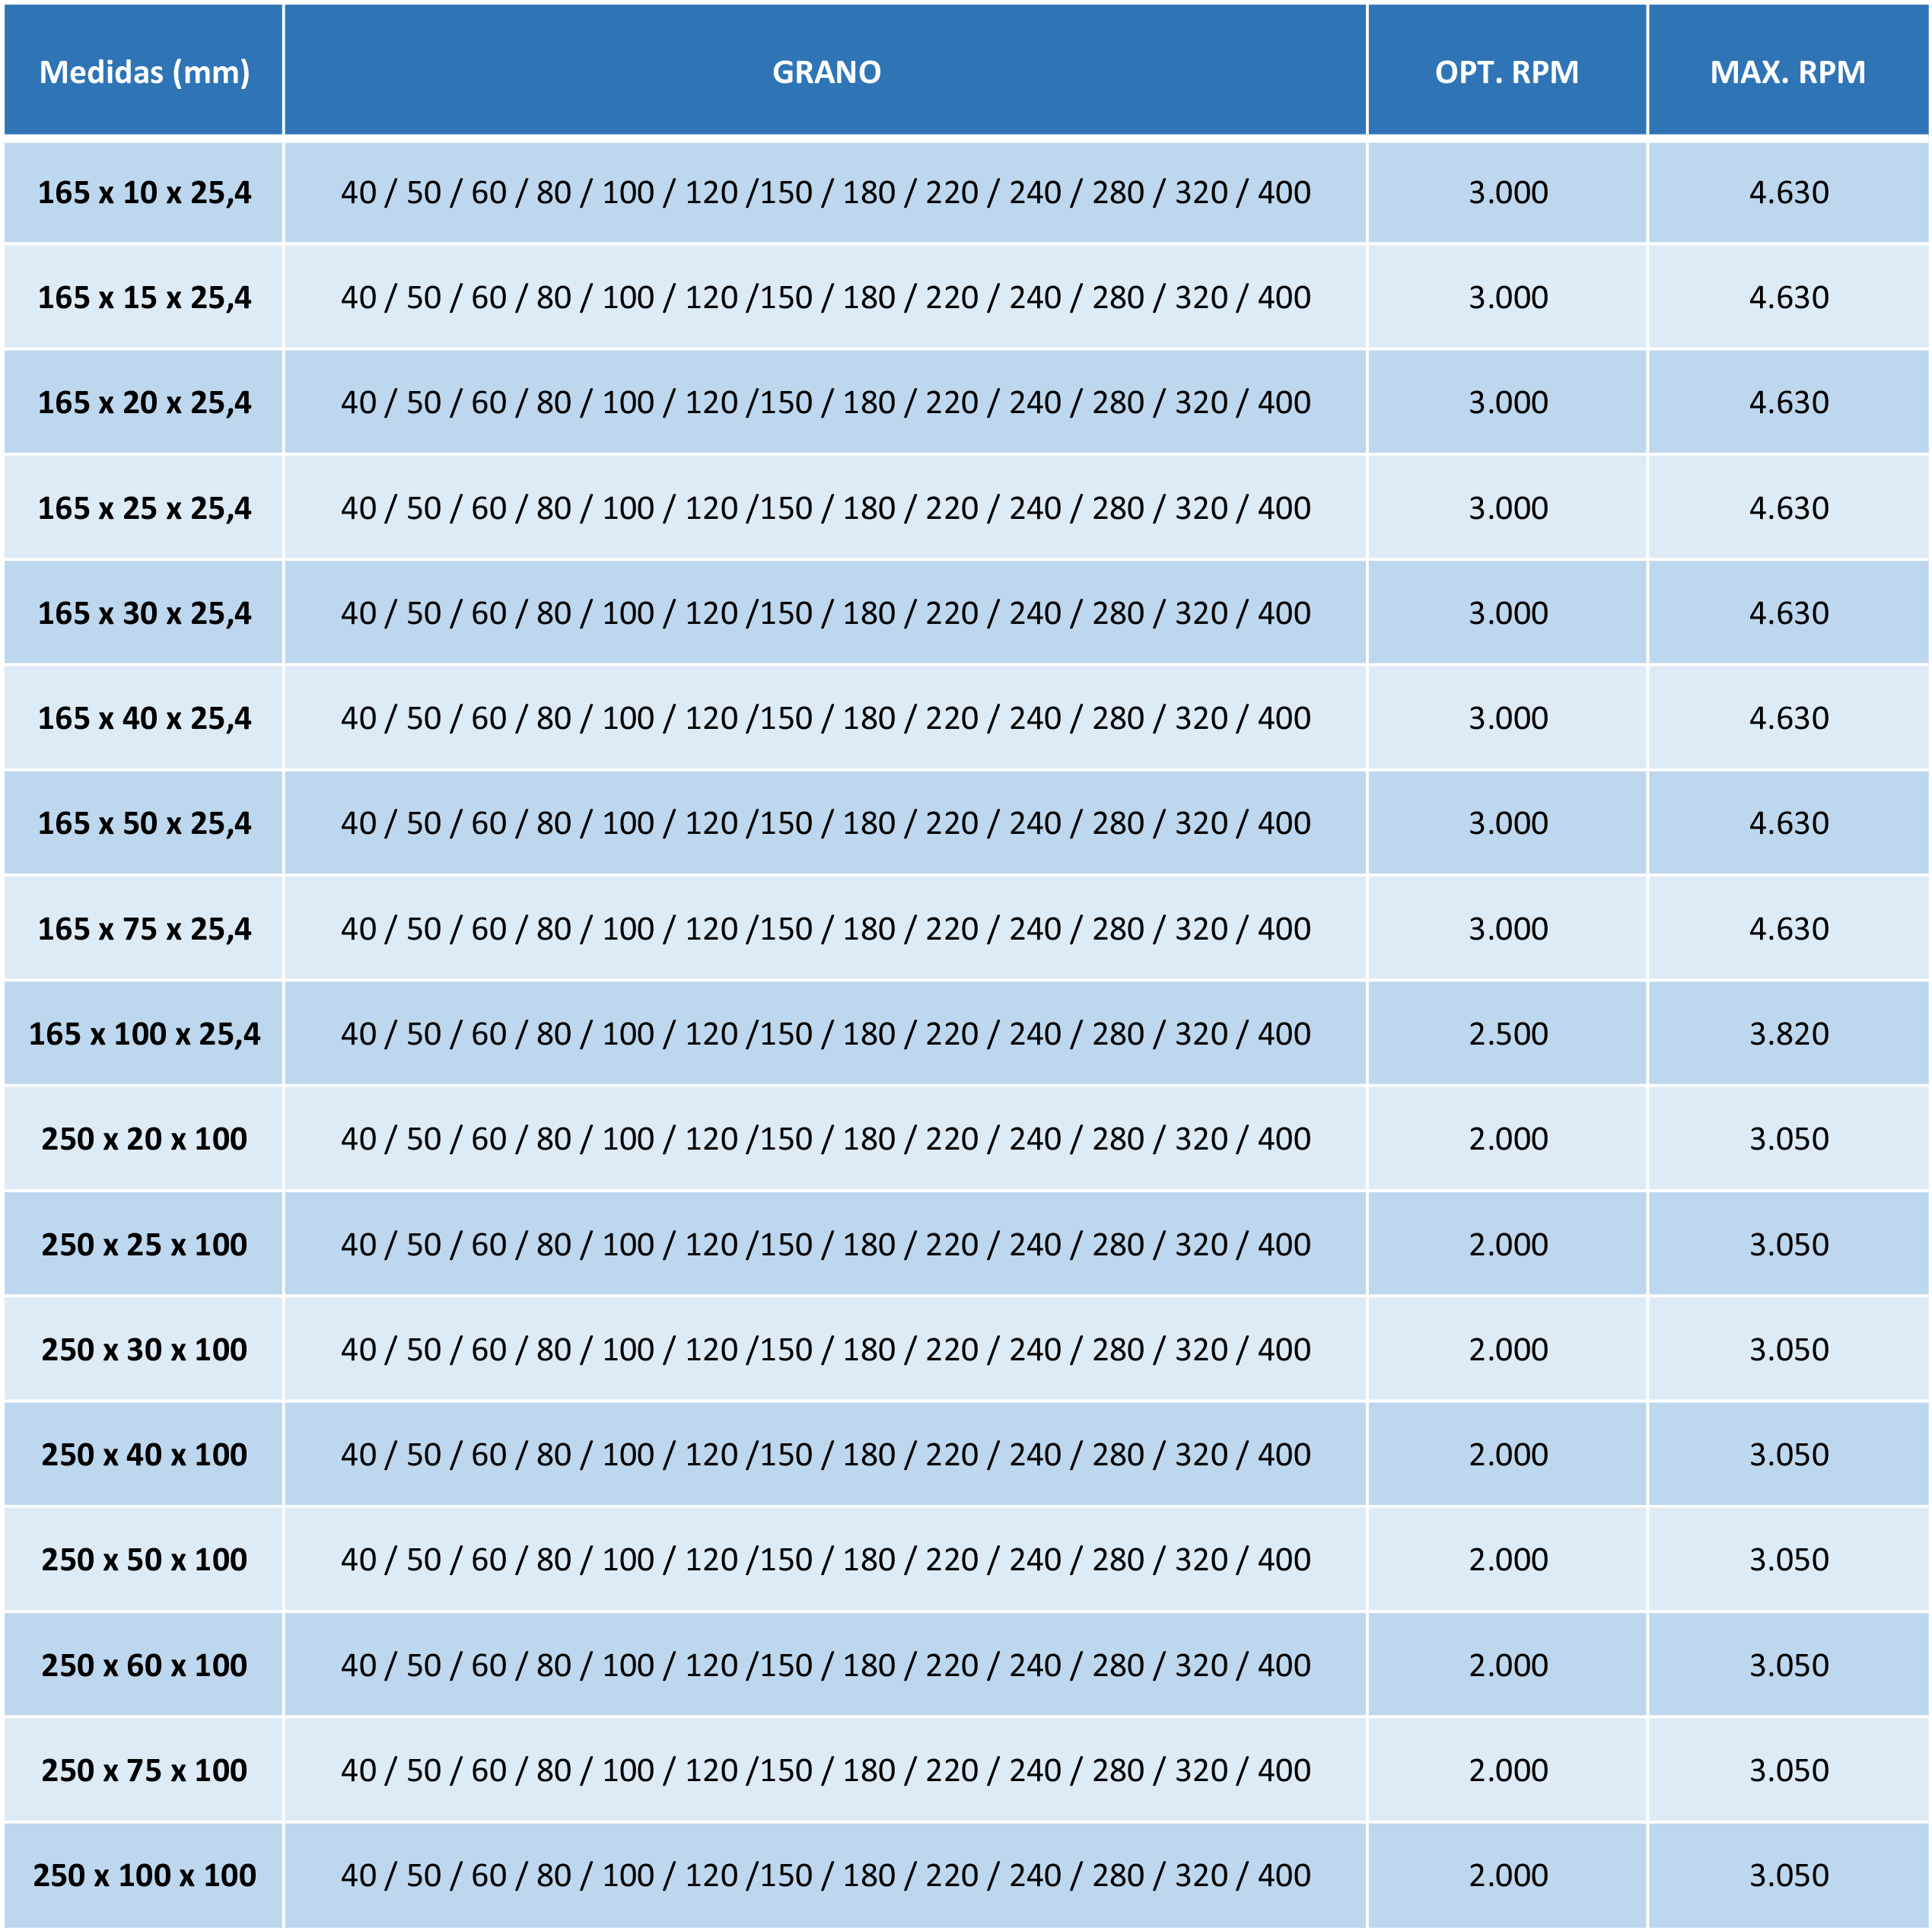
Task: Select the '250 x 100 x 100' cell
Action: pyautogui.click(x=144, y=1876)
